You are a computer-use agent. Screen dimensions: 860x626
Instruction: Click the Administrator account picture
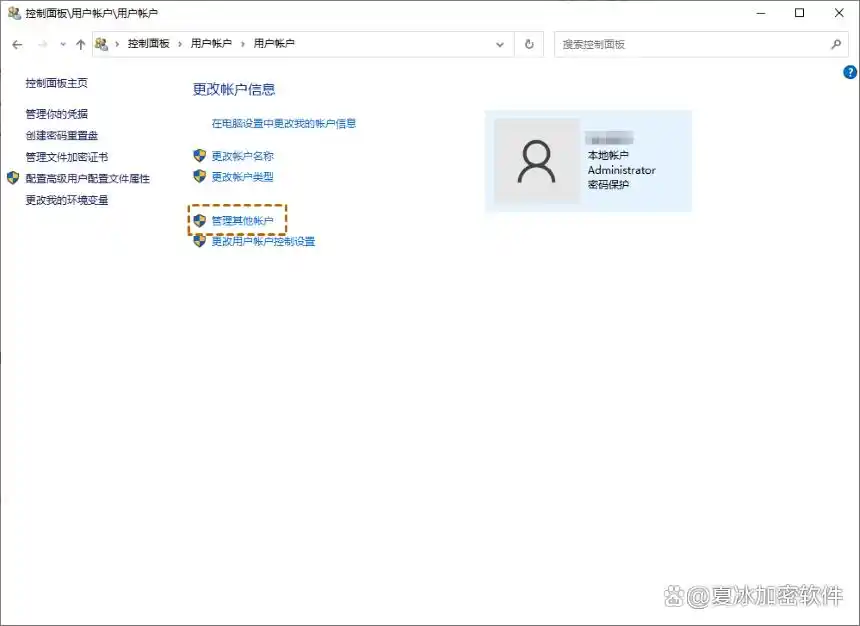coord(537,161)
